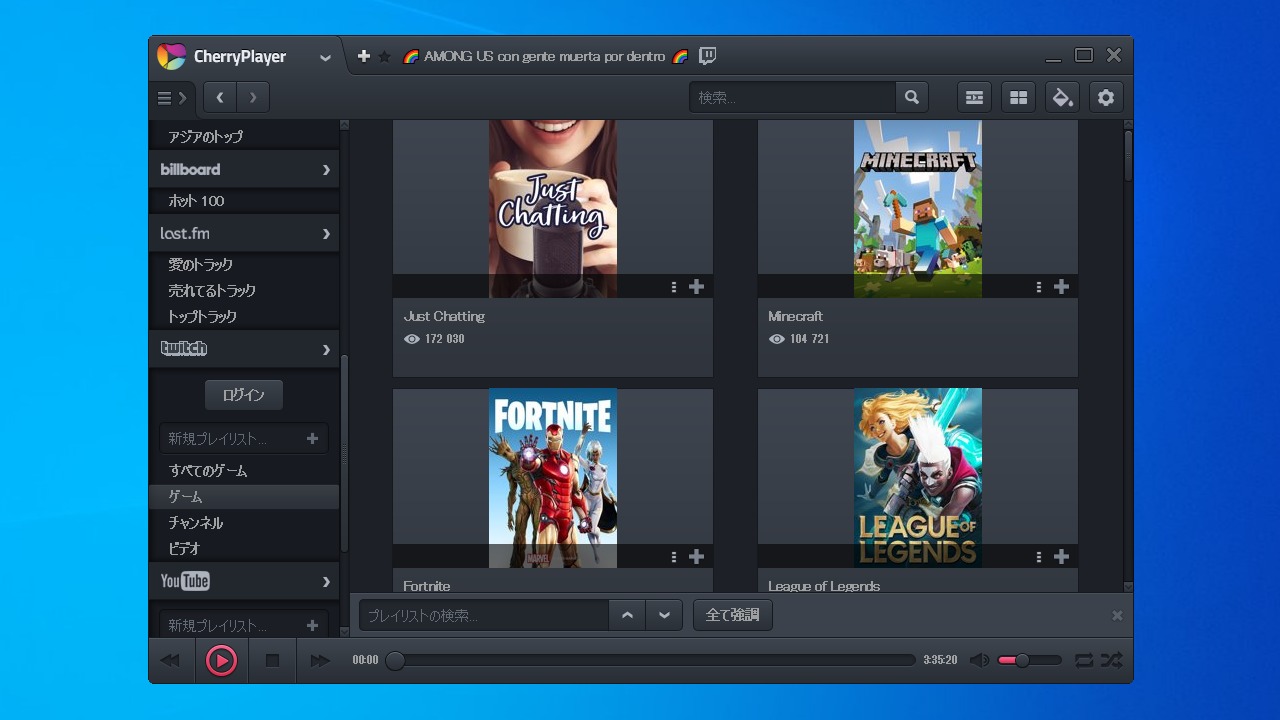Add Twitch playlist with plus icon
The width and height of the screenshot is (1280, 720).
pos(312,439)
